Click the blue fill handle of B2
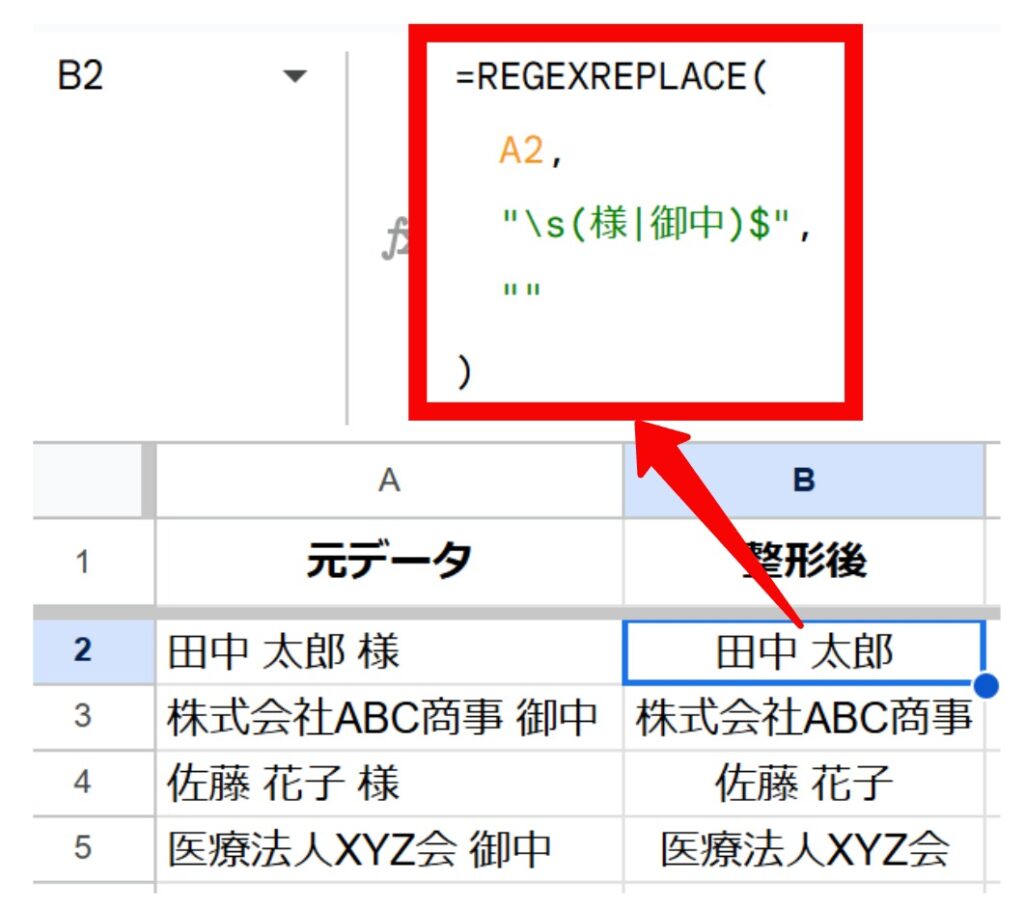This screenshot has height=909, width=1024. tap(985, 686)
